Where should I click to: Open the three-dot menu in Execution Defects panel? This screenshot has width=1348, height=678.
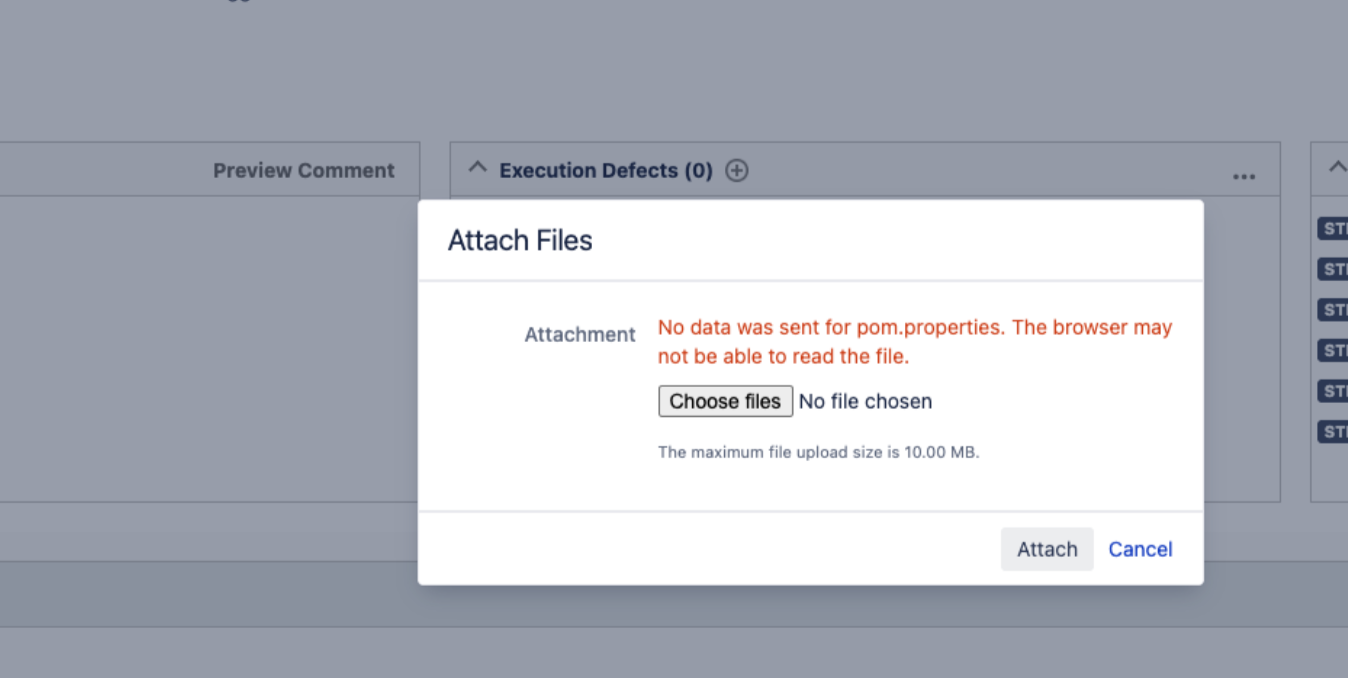(1243, 176)
